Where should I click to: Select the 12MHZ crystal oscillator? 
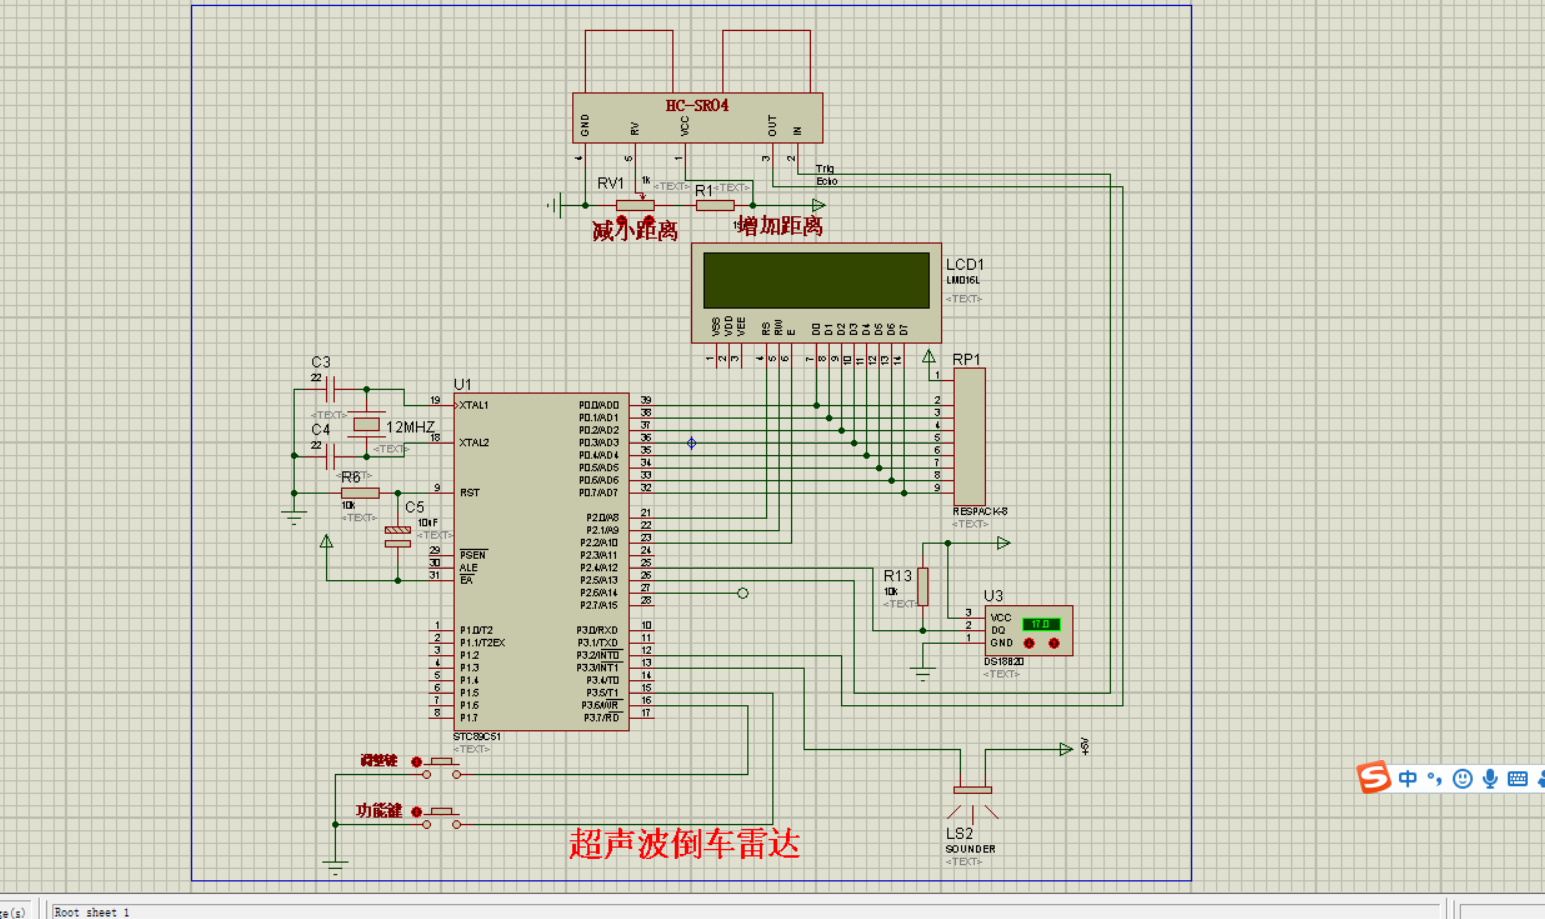click(367, 424)
